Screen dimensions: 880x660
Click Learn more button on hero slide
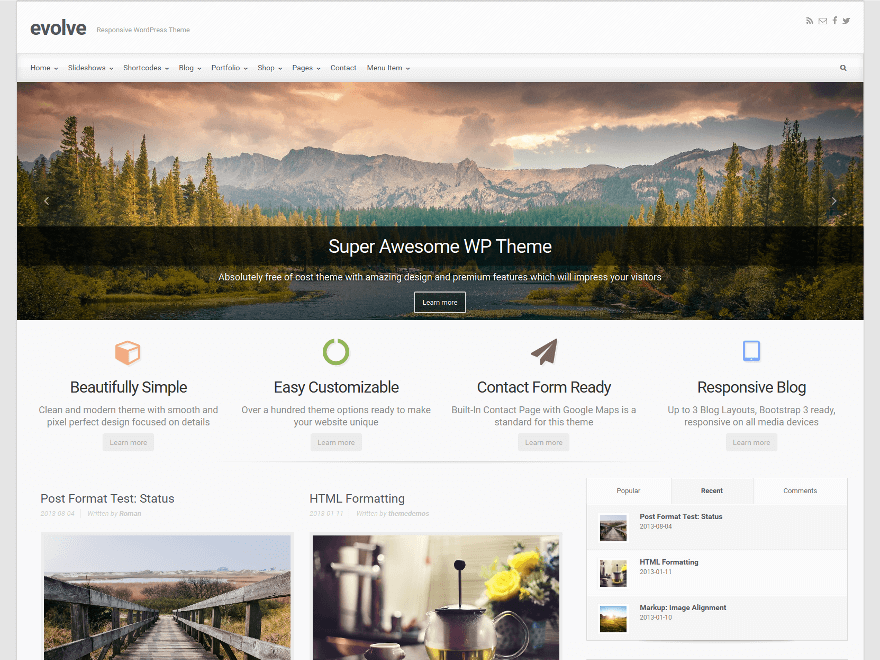(x=440, y=302)
